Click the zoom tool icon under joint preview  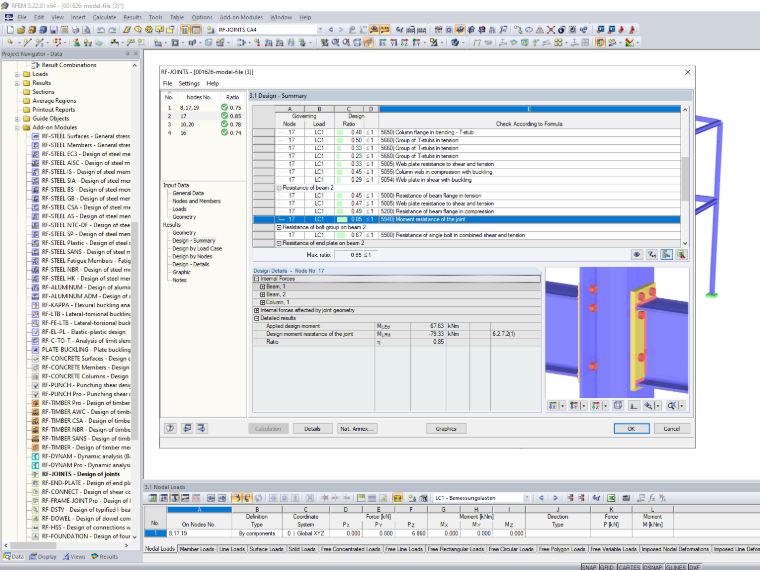[x=649, y=406]
